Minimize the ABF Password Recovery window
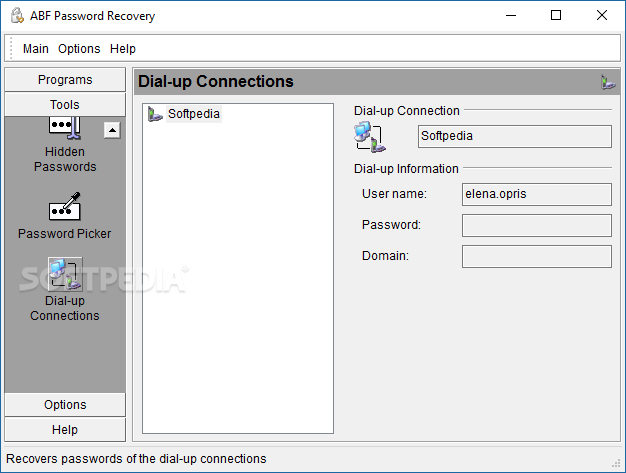 511,16
